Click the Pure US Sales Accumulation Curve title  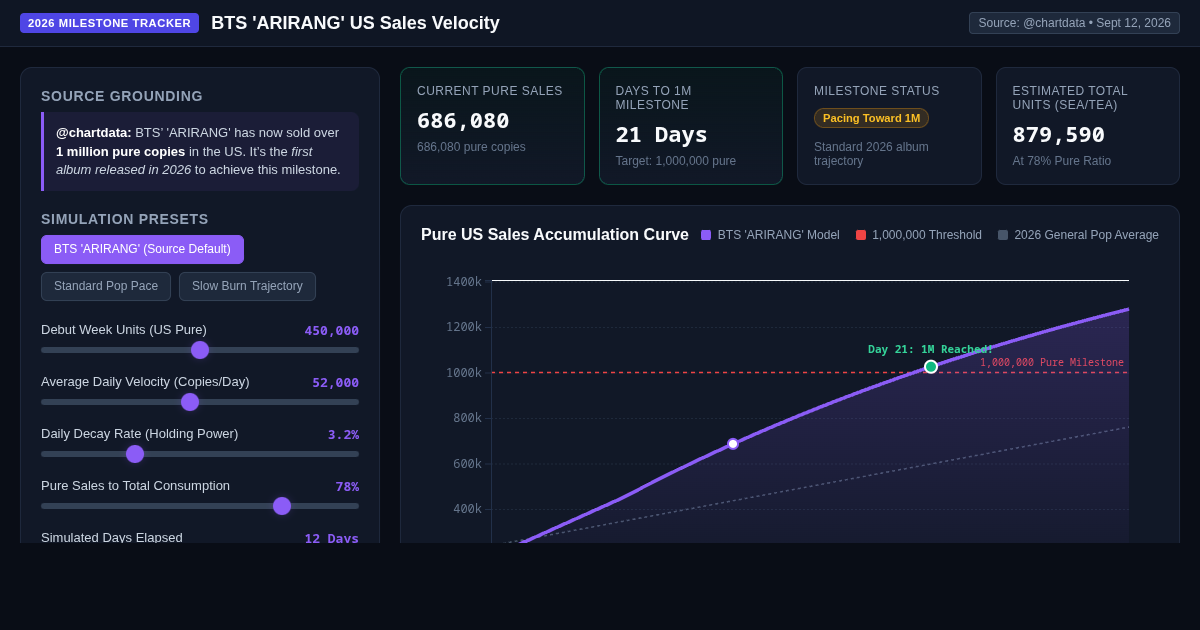[555, 235]
